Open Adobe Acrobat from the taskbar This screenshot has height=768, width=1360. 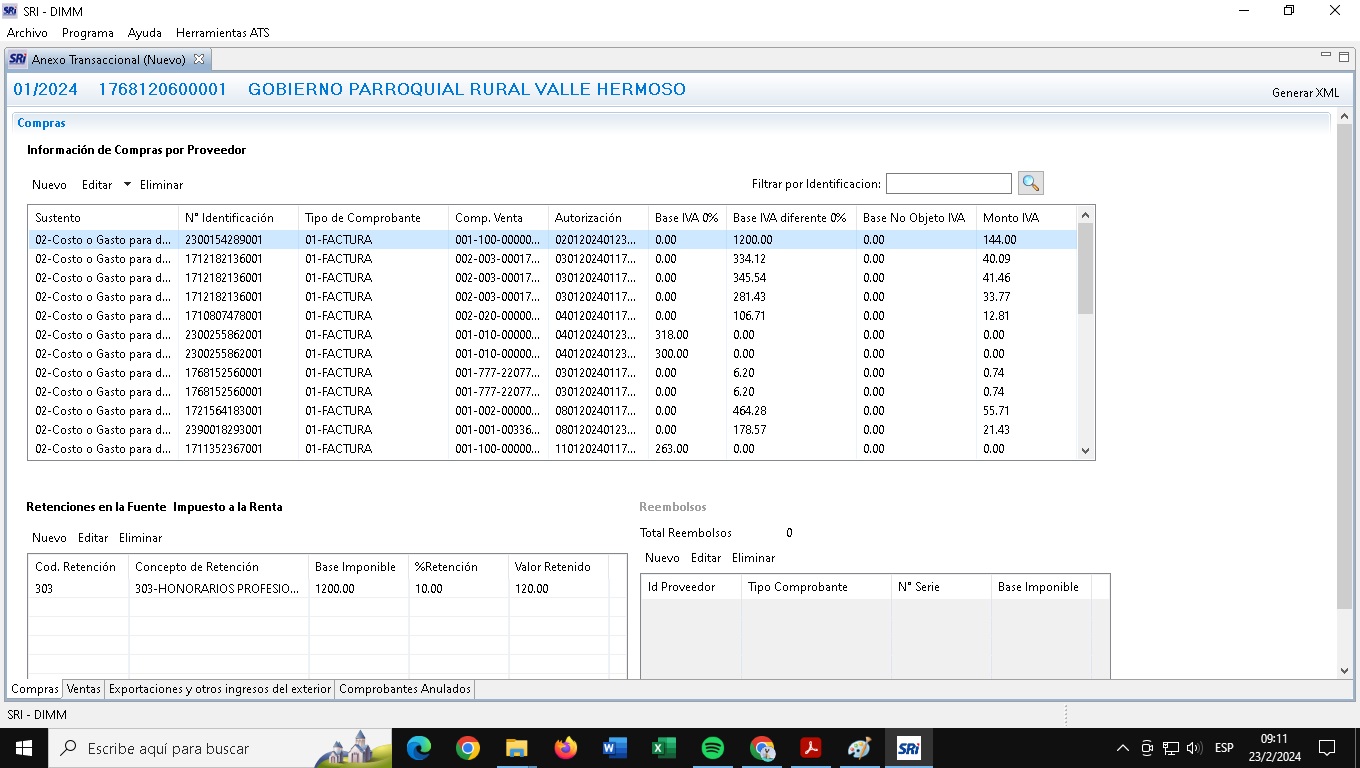click(x=810, y=748)
